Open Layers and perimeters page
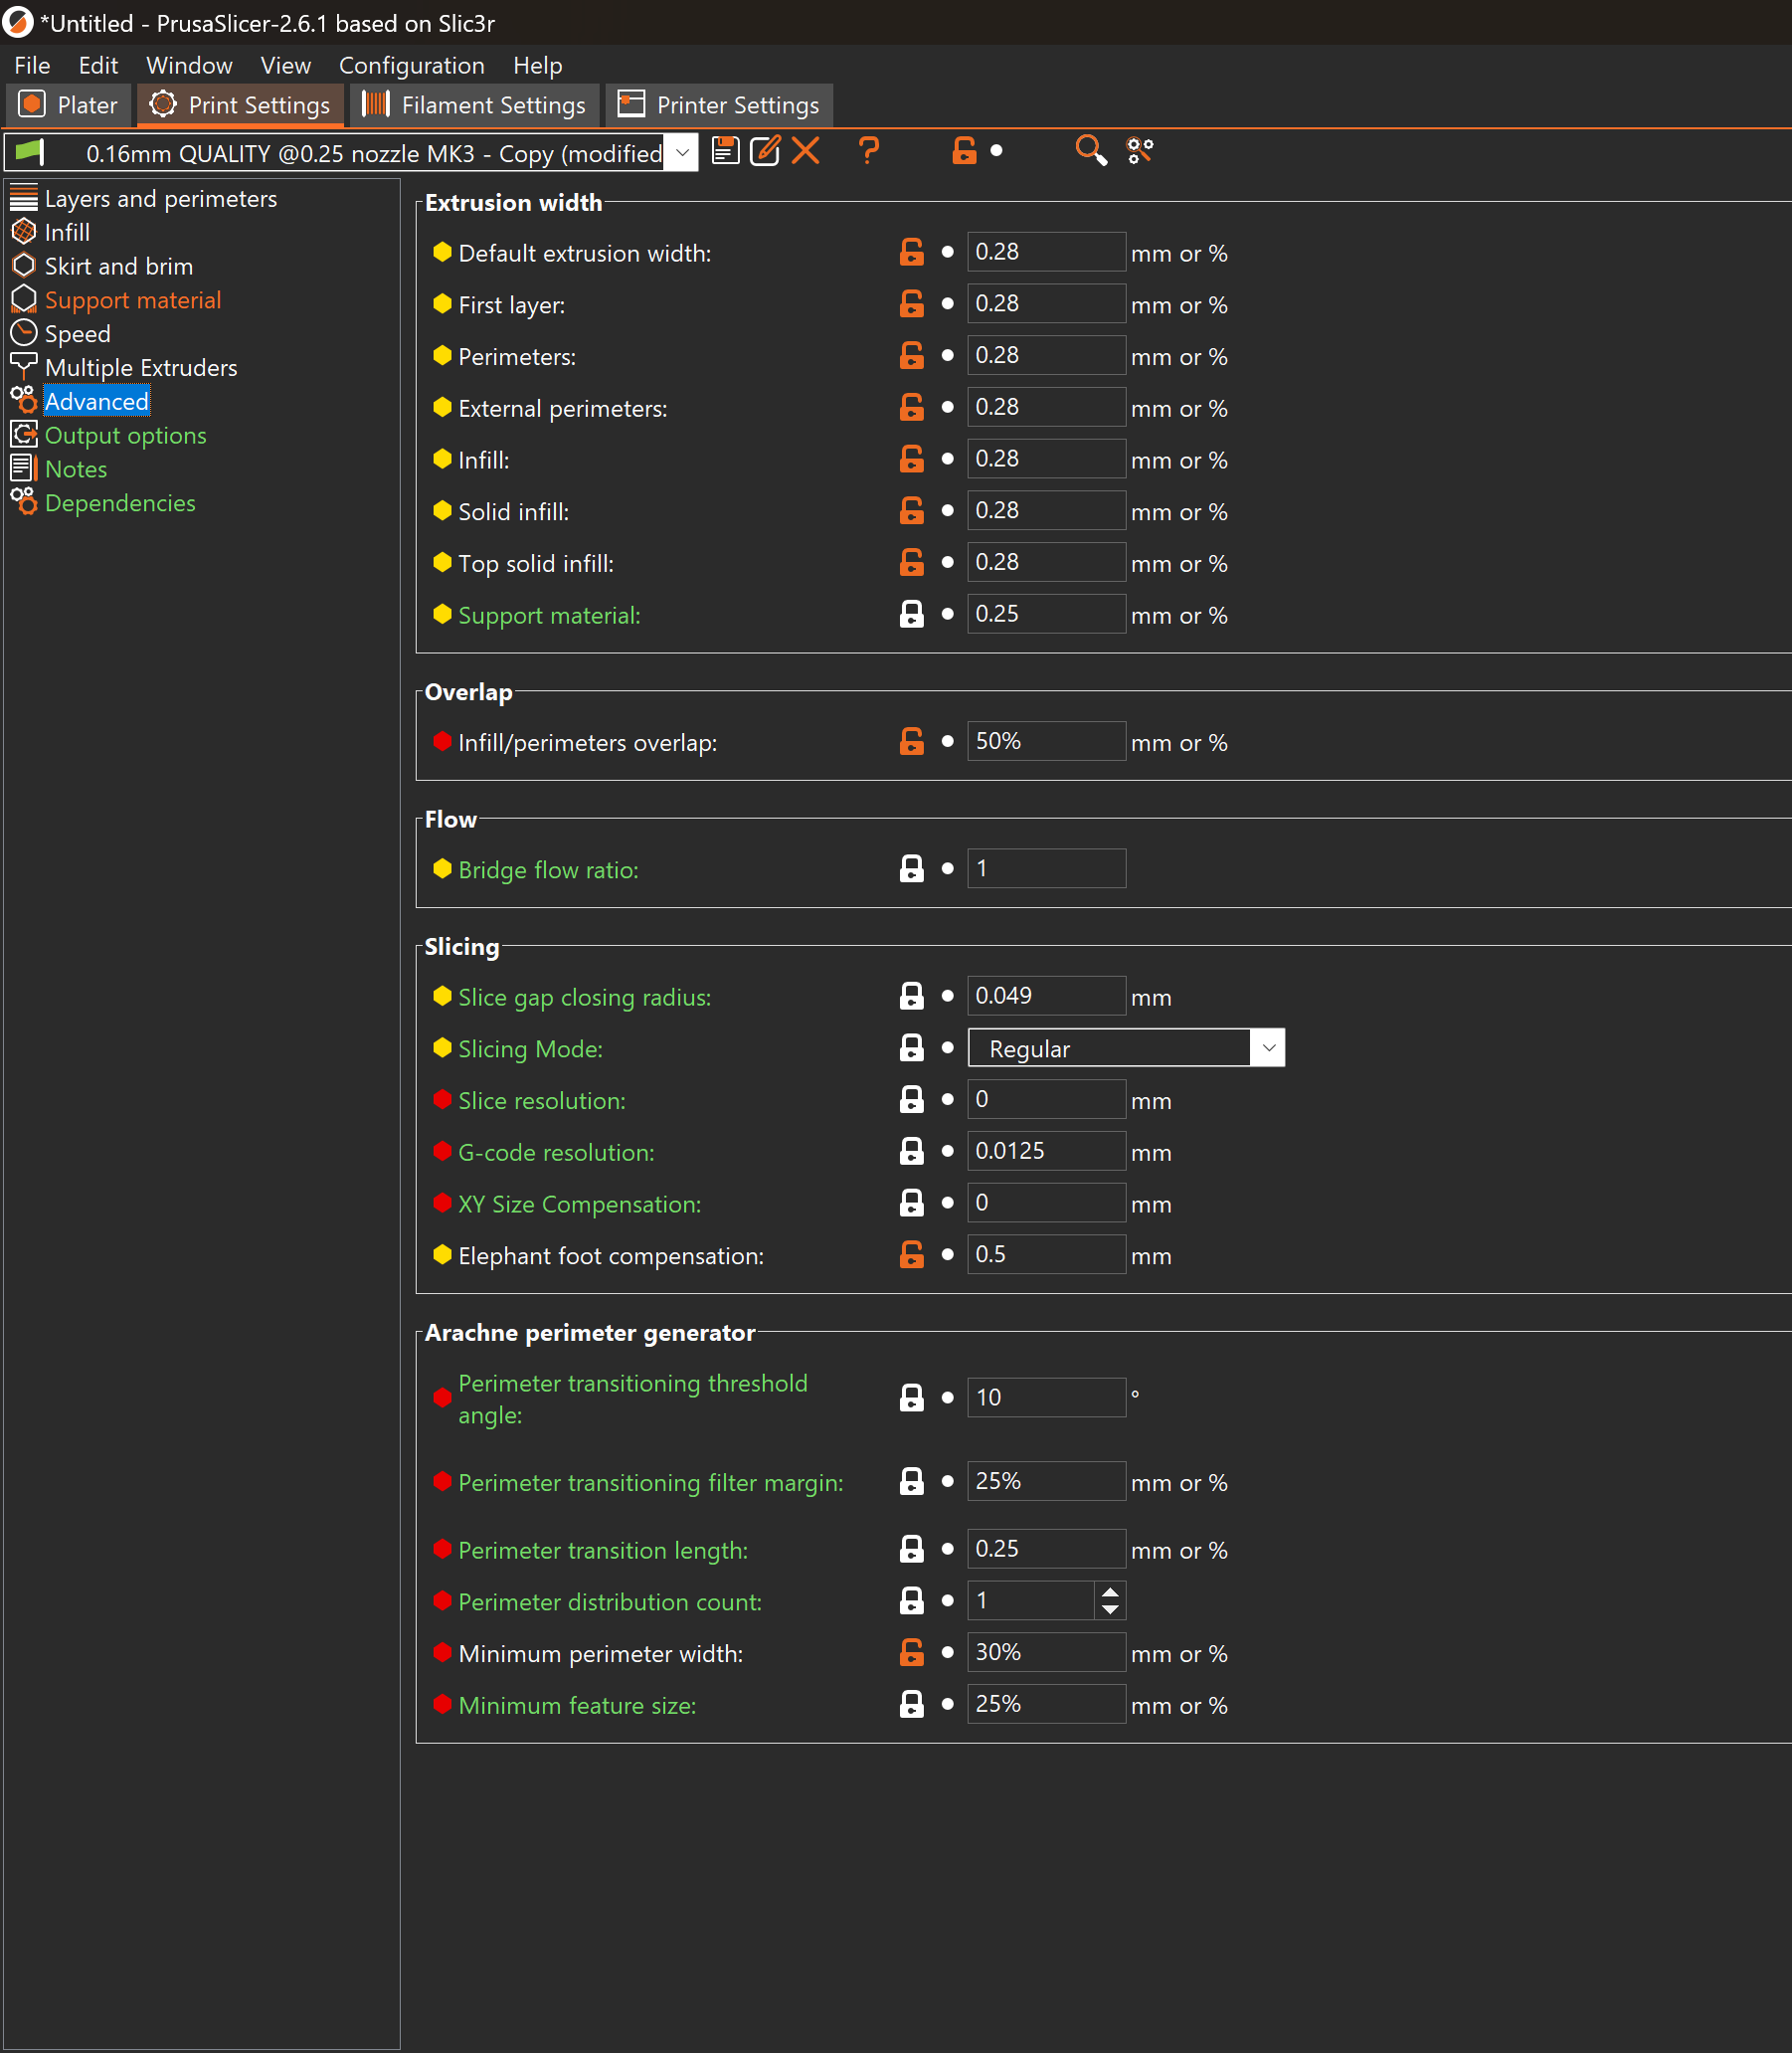The image size is (1792, 2053). tap(160, 199)
